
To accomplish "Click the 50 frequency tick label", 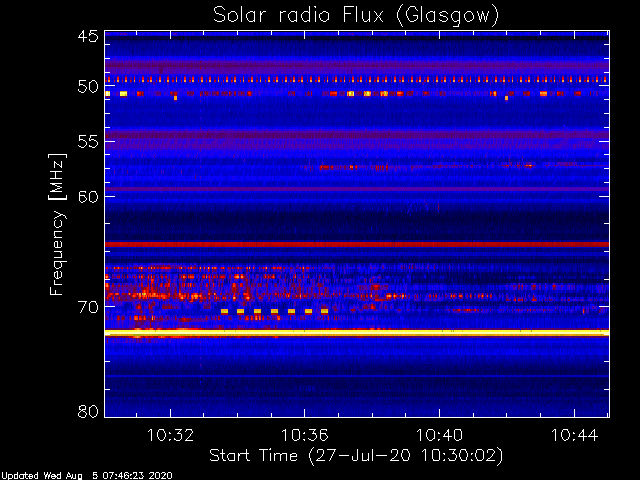I will pyautogui.click(x=88, y=87).
